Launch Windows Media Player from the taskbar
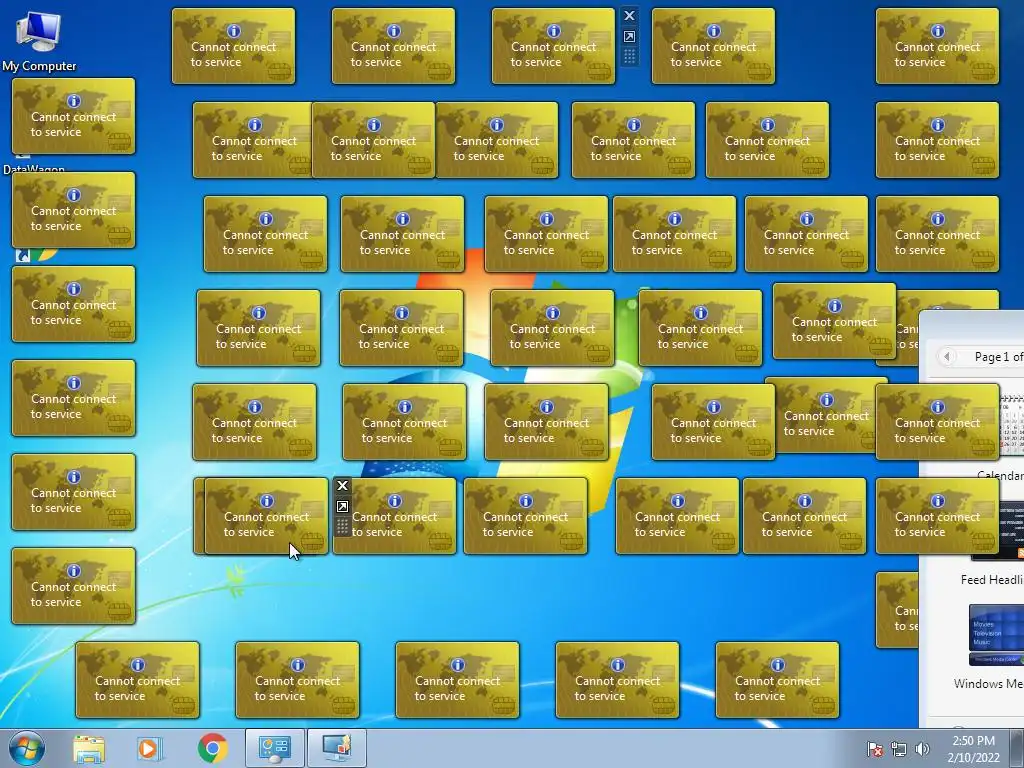Viewport: 1024px width, 768px height. point(149,749)
